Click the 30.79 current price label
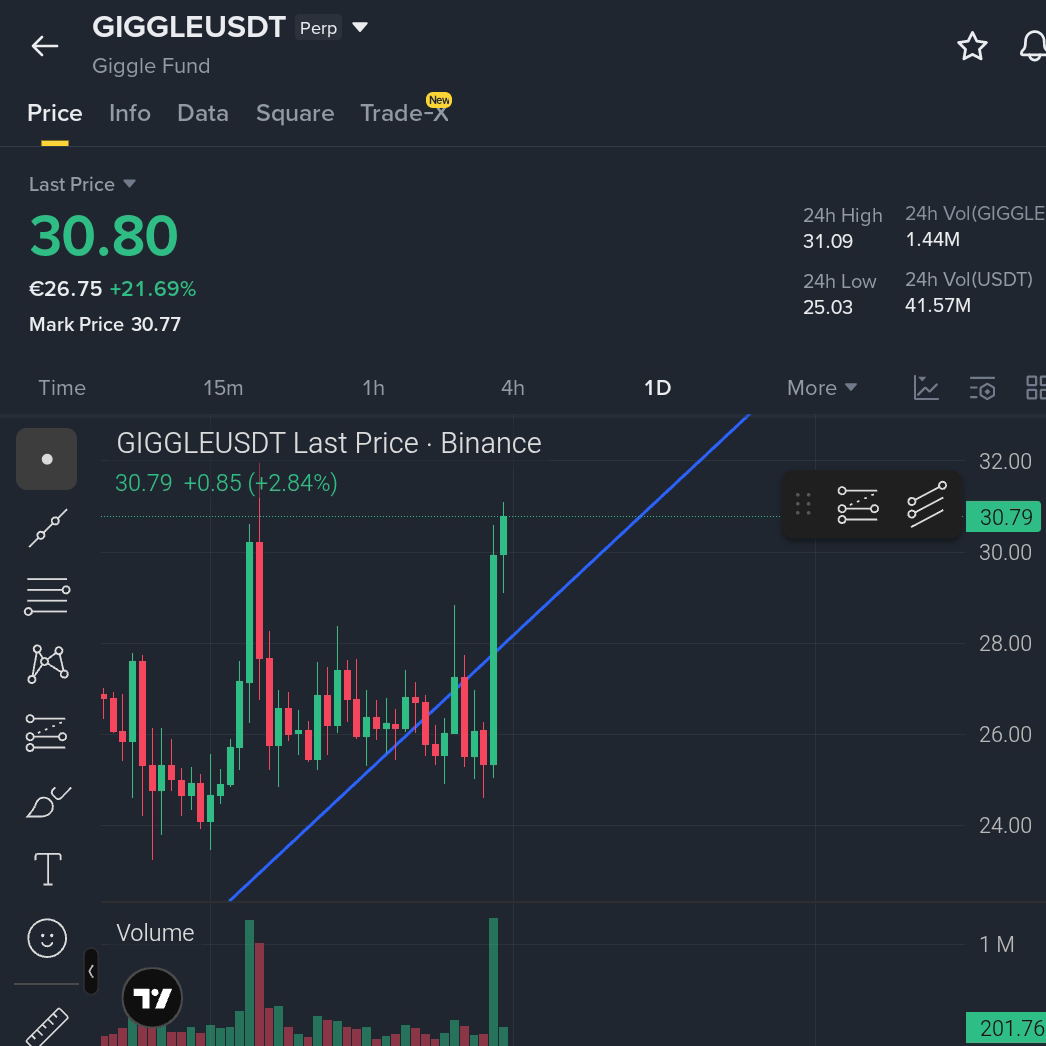 coord(1004,517)
